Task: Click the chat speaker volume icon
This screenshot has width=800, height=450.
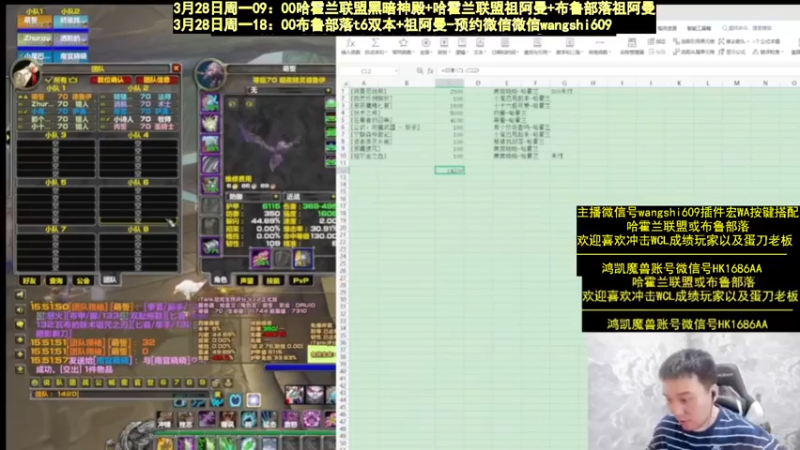Action: 20,310
